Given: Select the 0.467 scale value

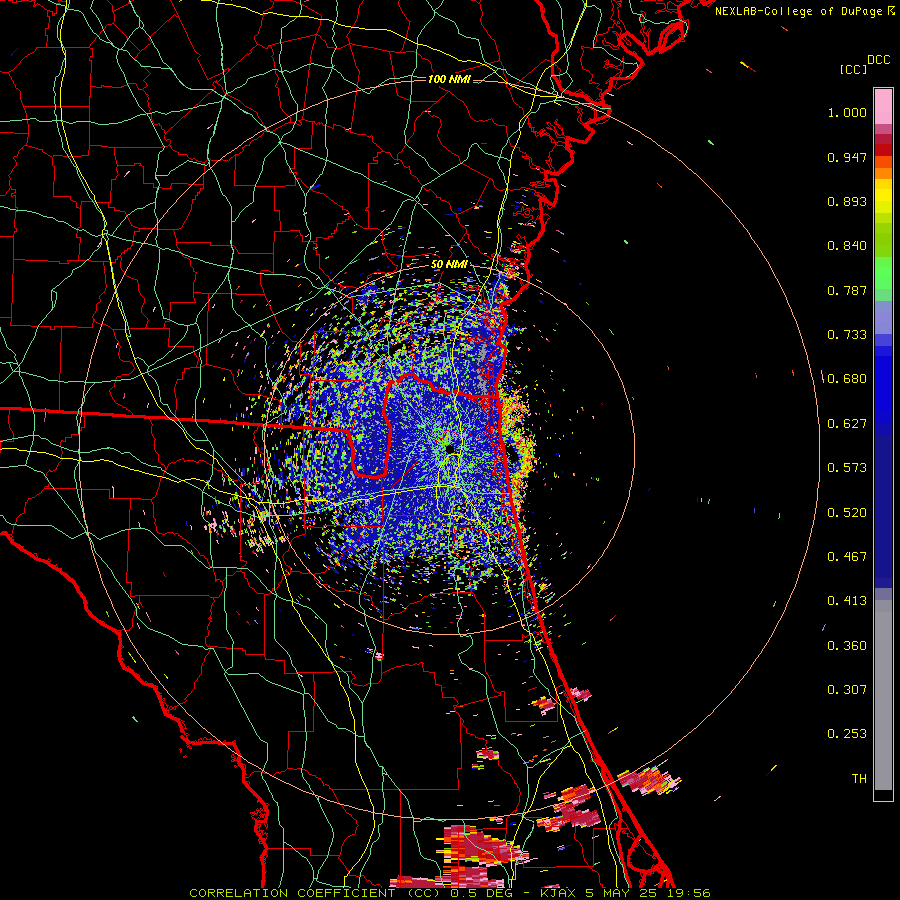Looking at the screenshot, I should point(847,557).
